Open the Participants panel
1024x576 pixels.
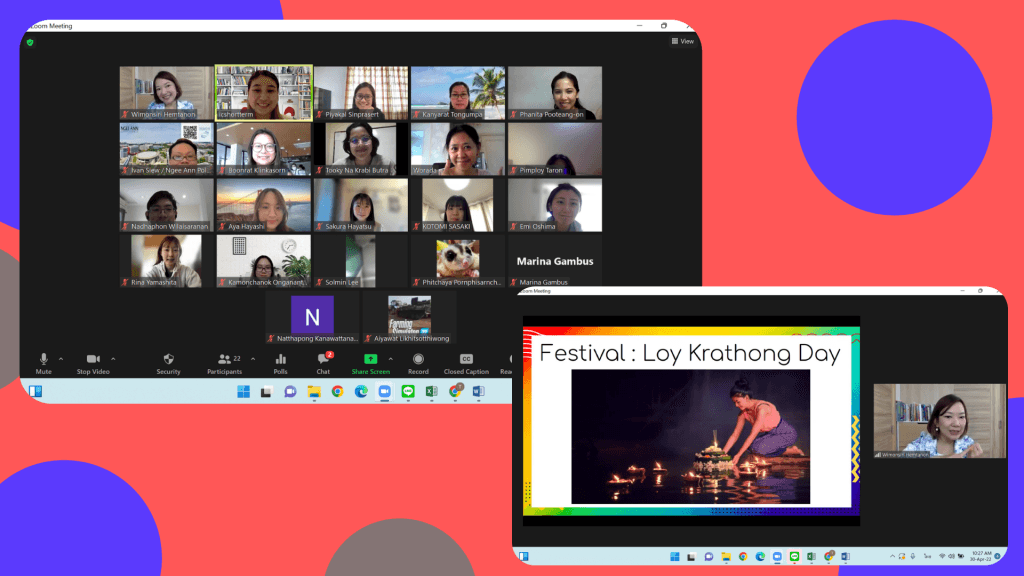point(226,360)
